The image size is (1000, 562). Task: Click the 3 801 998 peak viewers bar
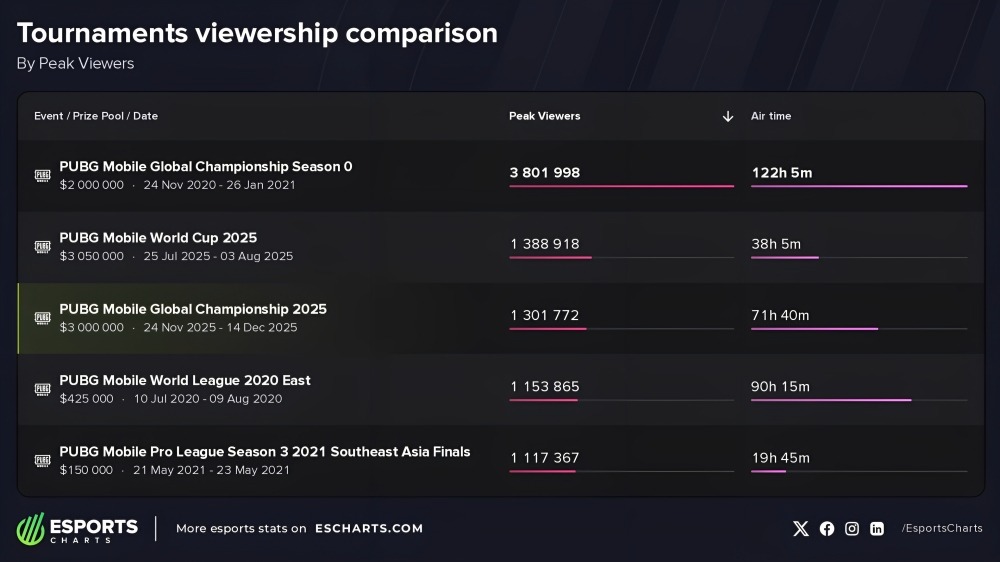point(621,186)
